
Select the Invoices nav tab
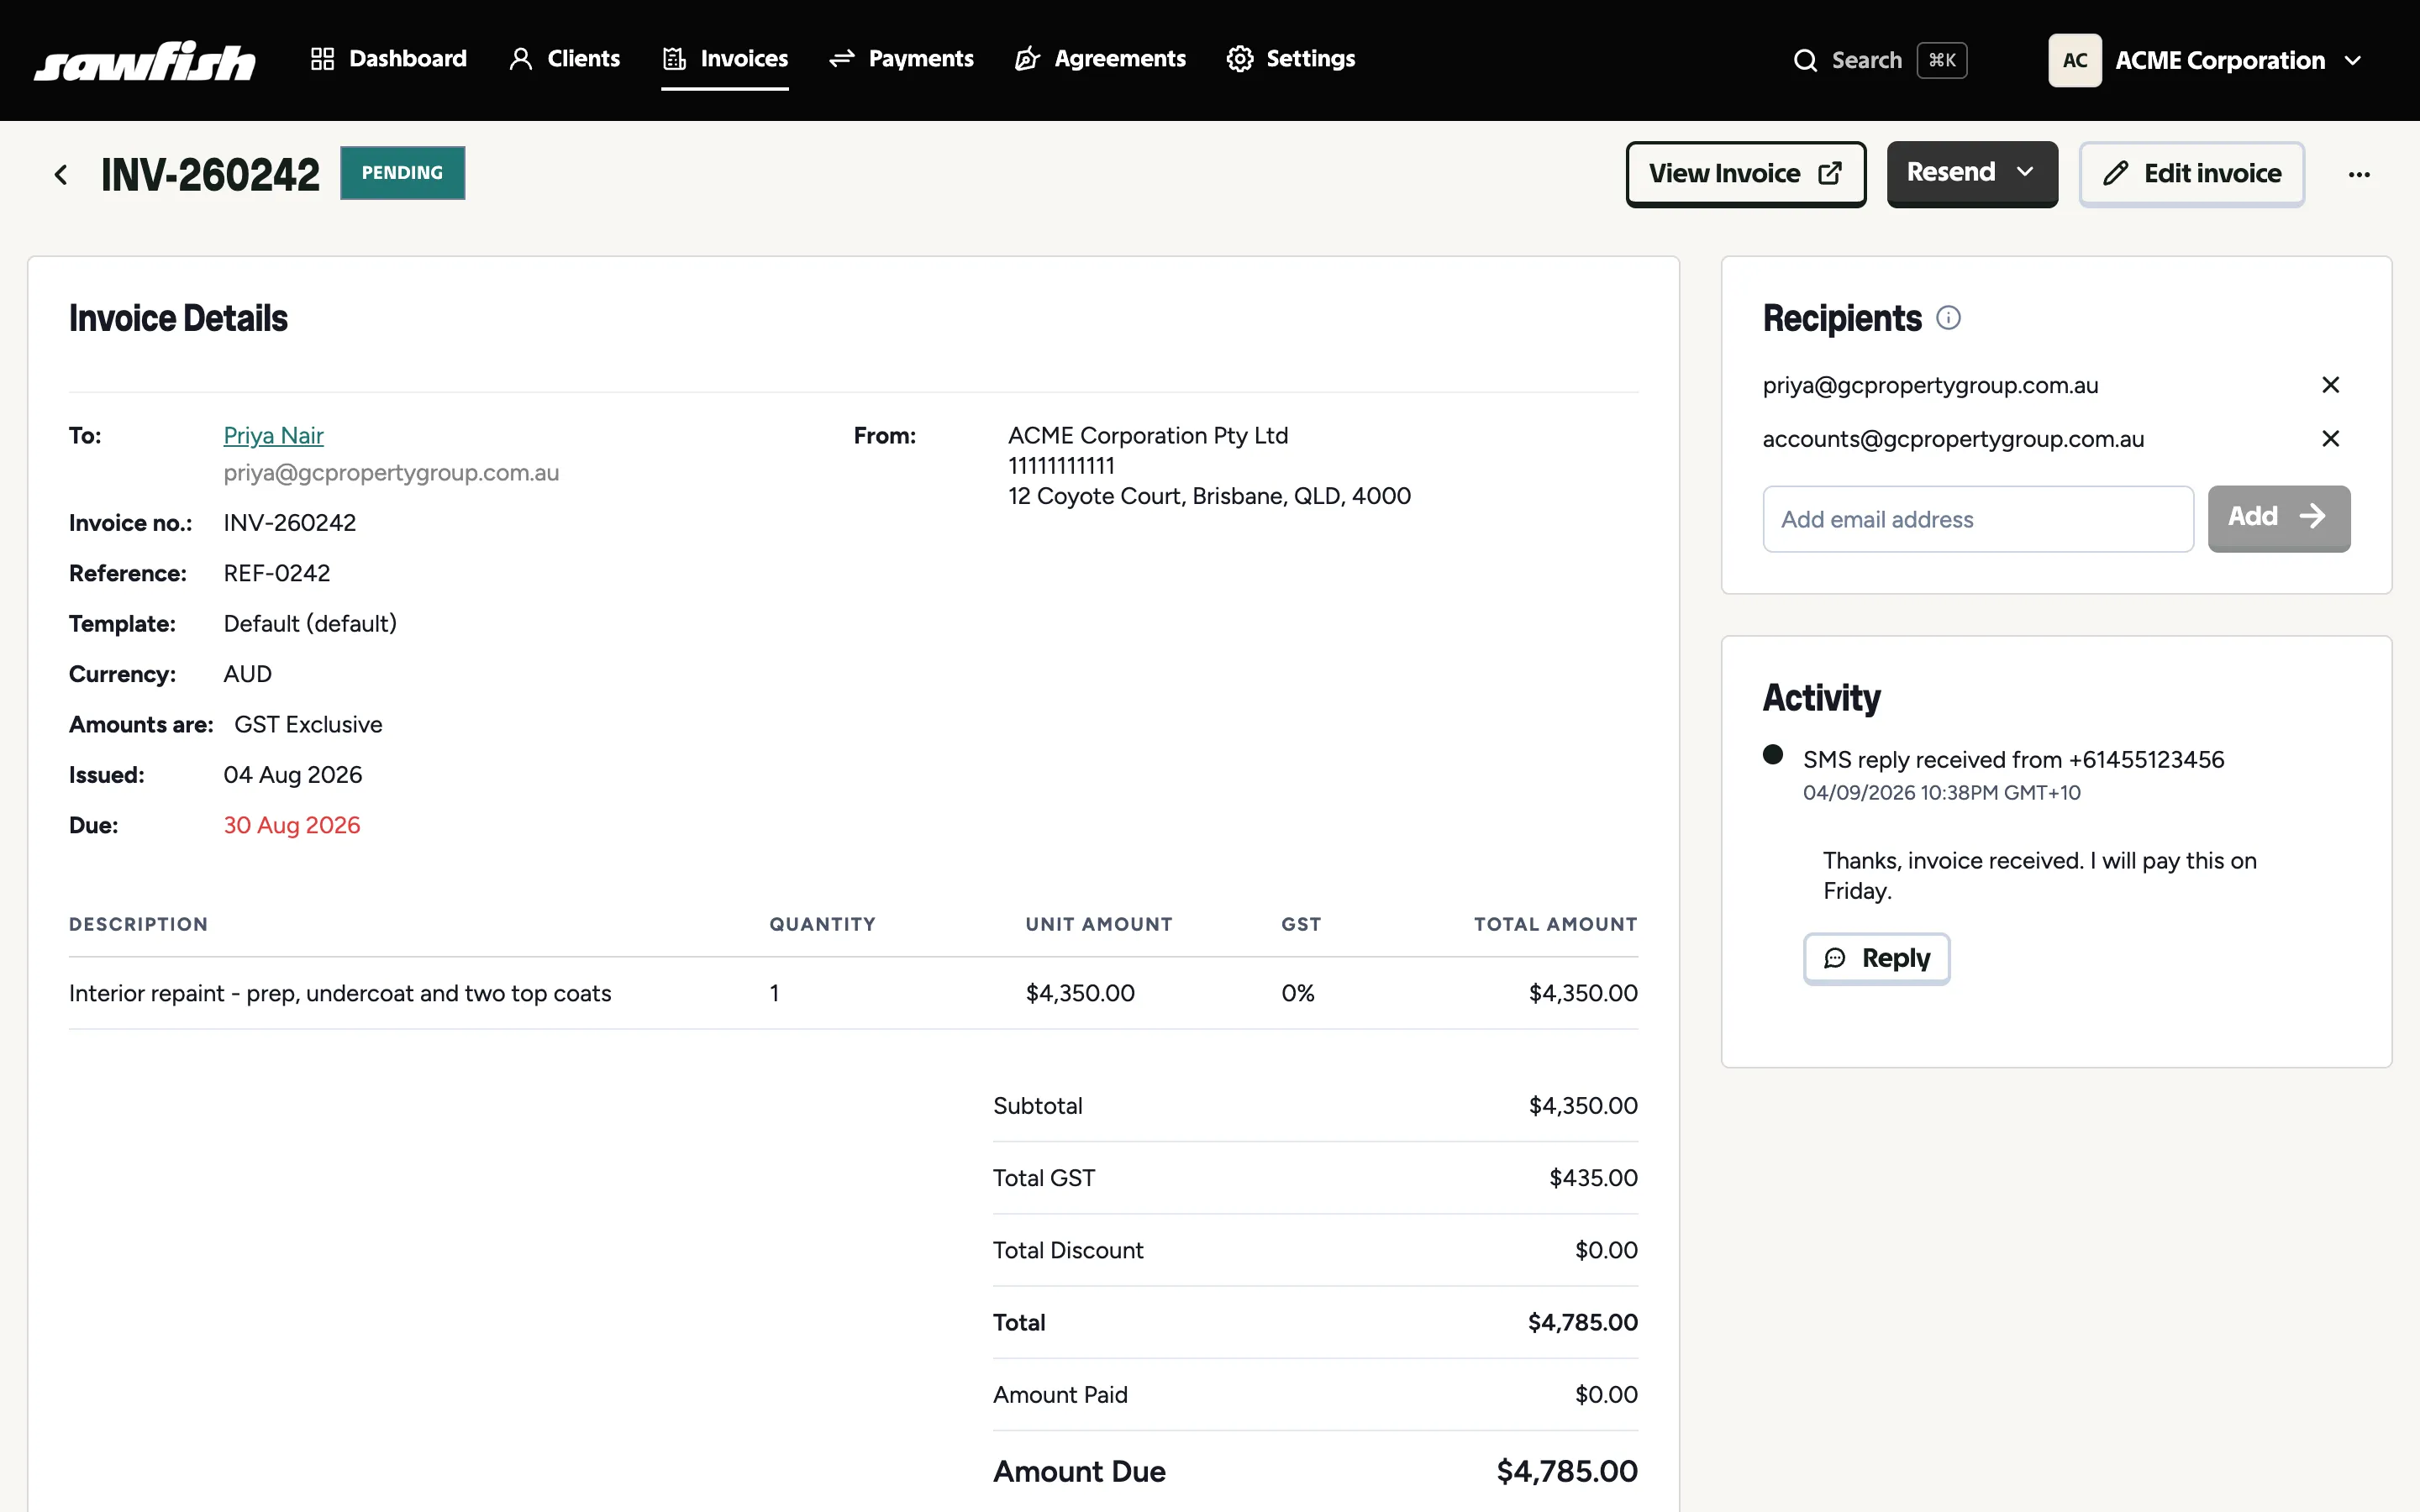[725, 59]
